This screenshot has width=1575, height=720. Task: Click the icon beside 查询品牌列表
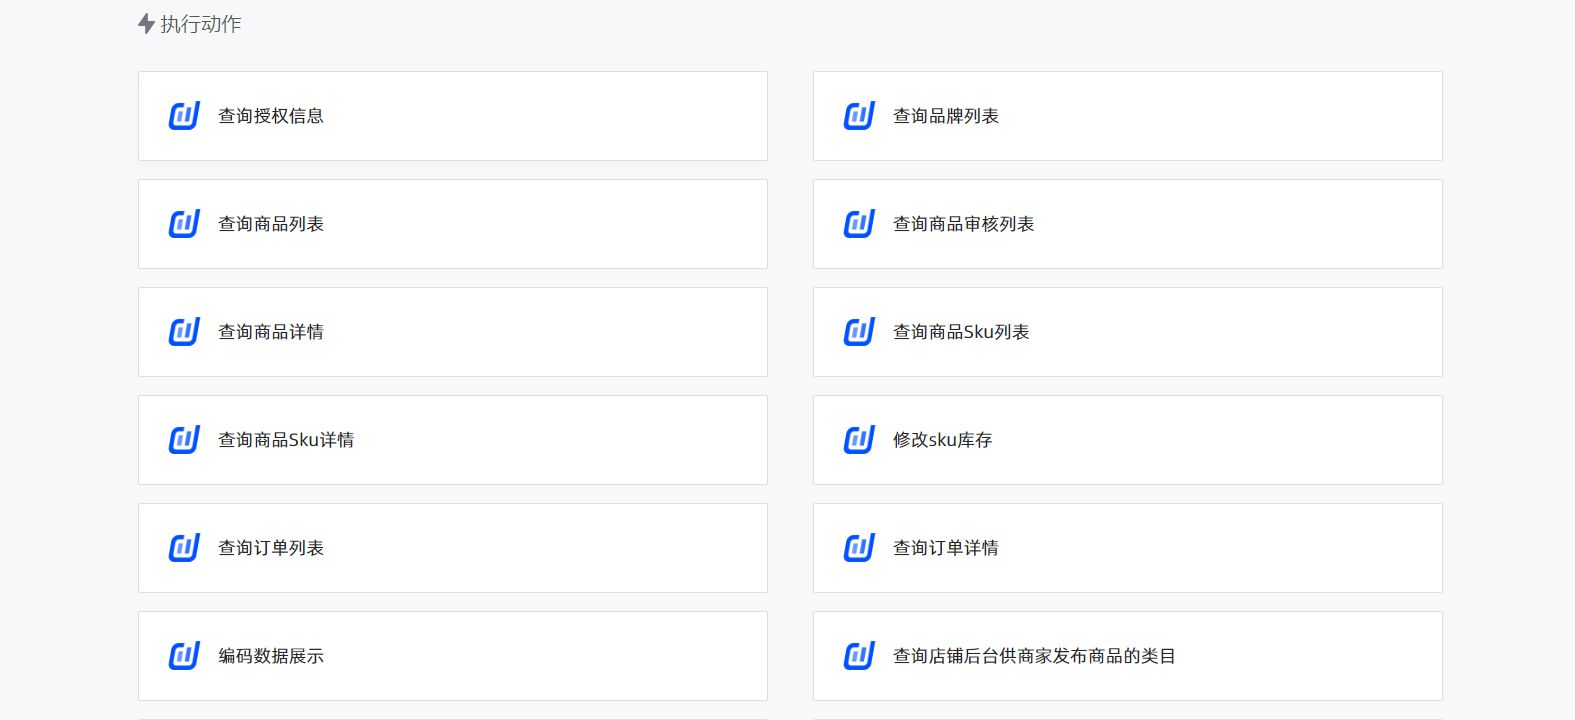[x=859, y=116]
